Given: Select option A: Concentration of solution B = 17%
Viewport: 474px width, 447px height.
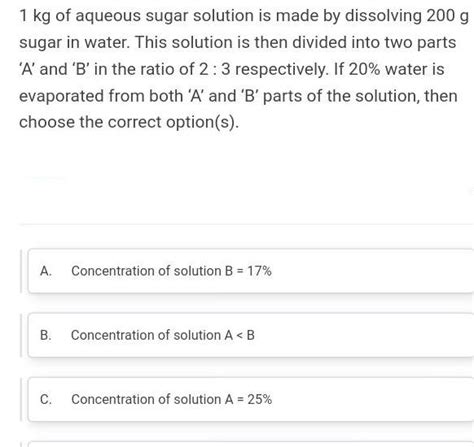Looking at the screenshot, I should point(251,271).
